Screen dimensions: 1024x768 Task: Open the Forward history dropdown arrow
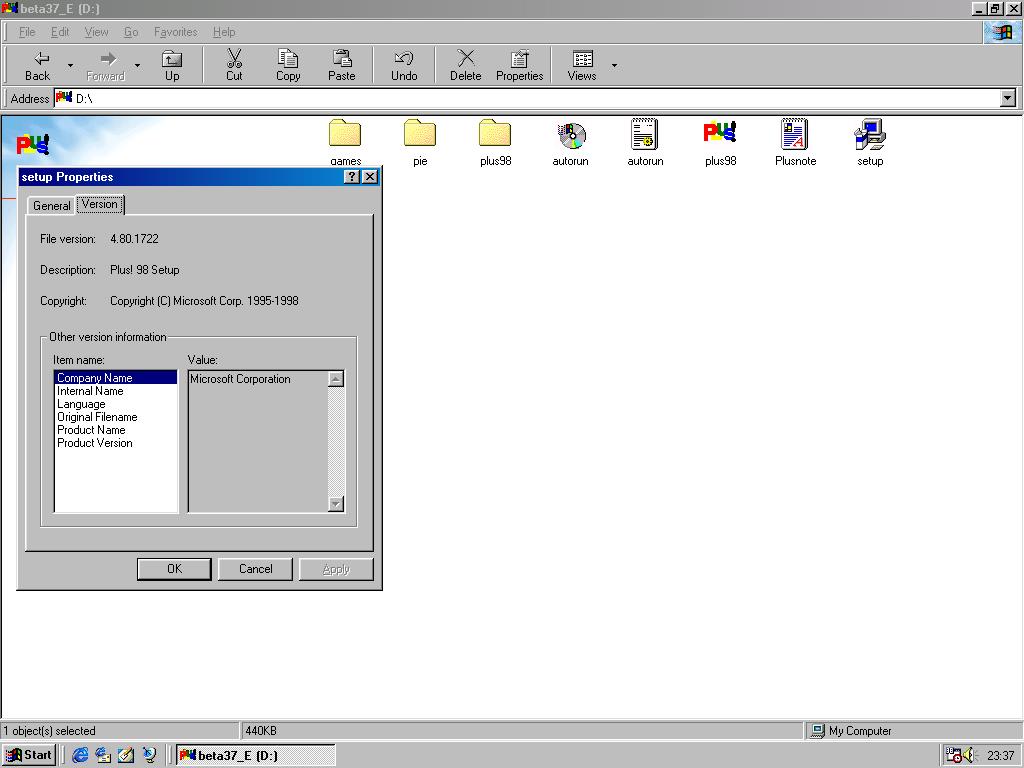[x=137, y=65]
